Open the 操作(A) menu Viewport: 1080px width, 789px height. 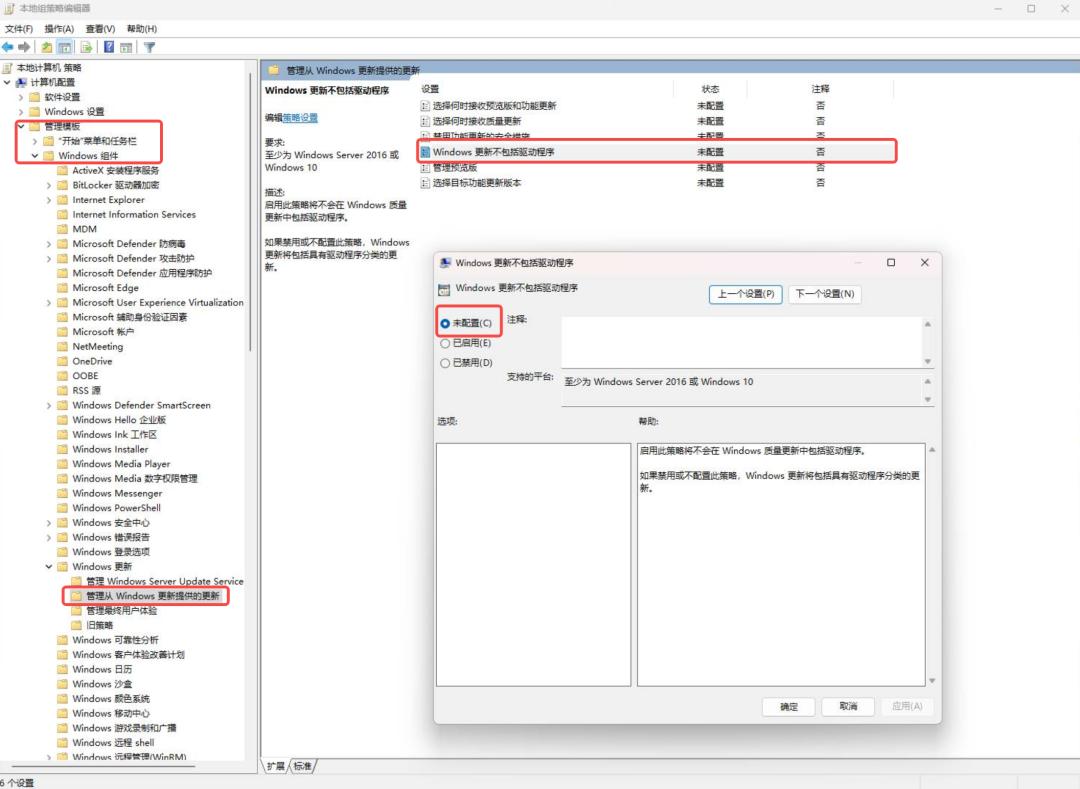click(x=61, y=29)
